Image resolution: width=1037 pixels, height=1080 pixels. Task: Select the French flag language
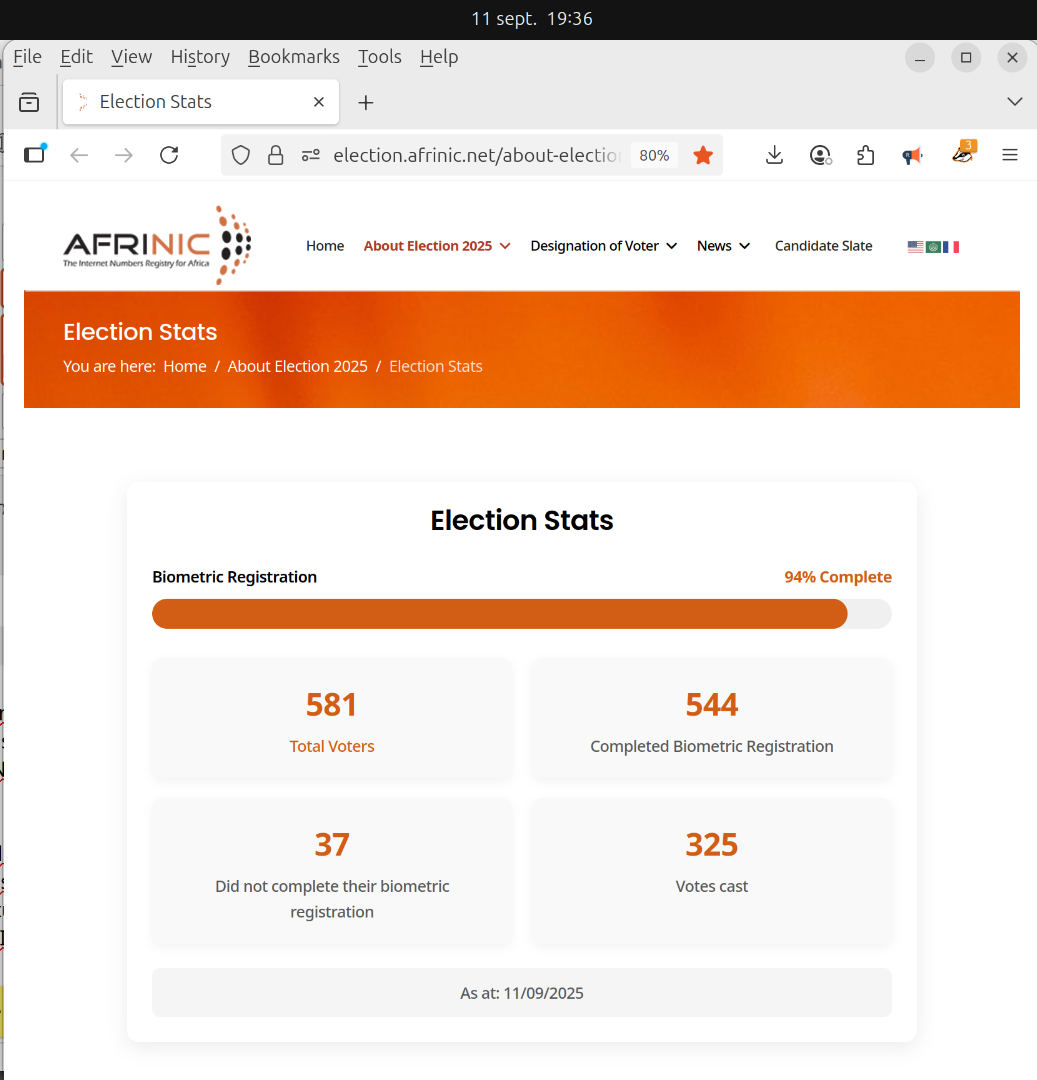(951, 247)
